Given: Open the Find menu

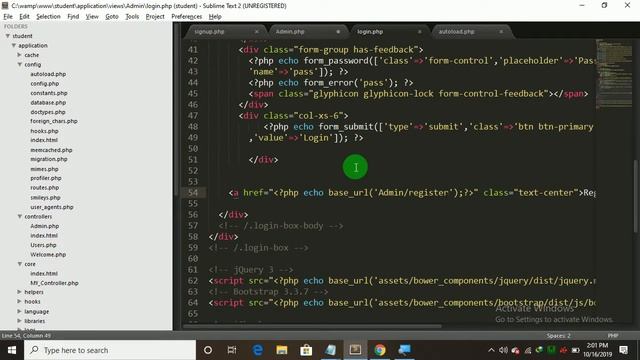Looking at the screenshot, I should (x=73, y=16).
